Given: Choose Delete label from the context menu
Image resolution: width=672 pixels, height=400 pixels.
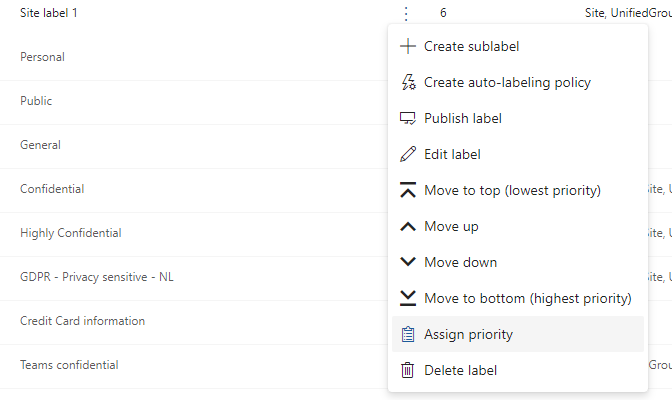Looking at the screenshot, I should click(x=460, y=370).
